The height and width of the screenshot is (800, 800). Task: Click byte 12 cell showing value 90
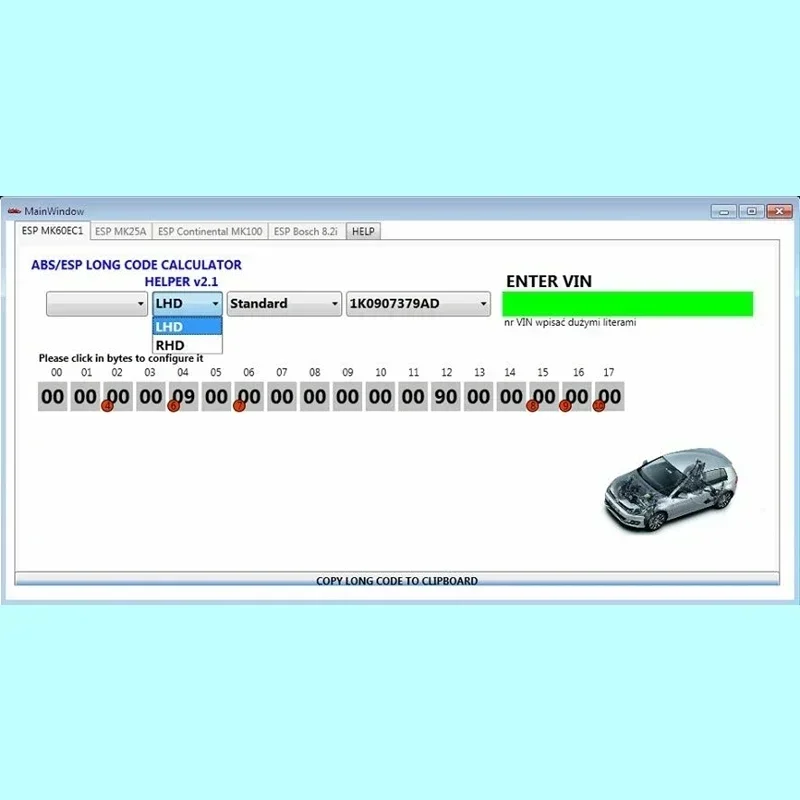click(x=447, y=396)
